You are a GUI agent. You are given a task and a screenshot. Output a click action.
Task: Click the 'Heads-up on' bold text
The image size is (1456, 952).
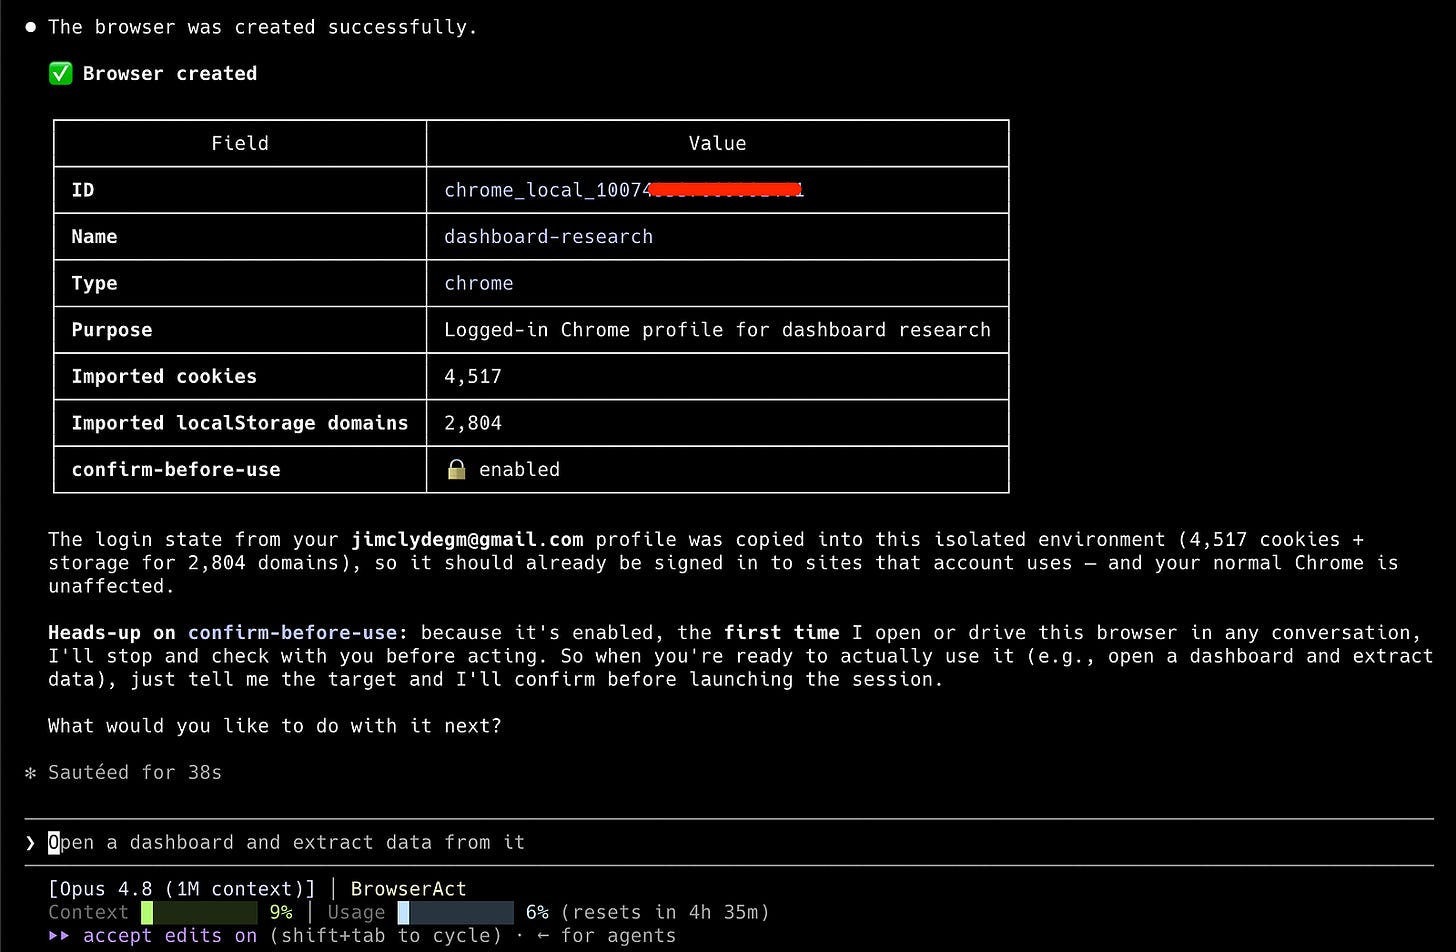(112, 633)
